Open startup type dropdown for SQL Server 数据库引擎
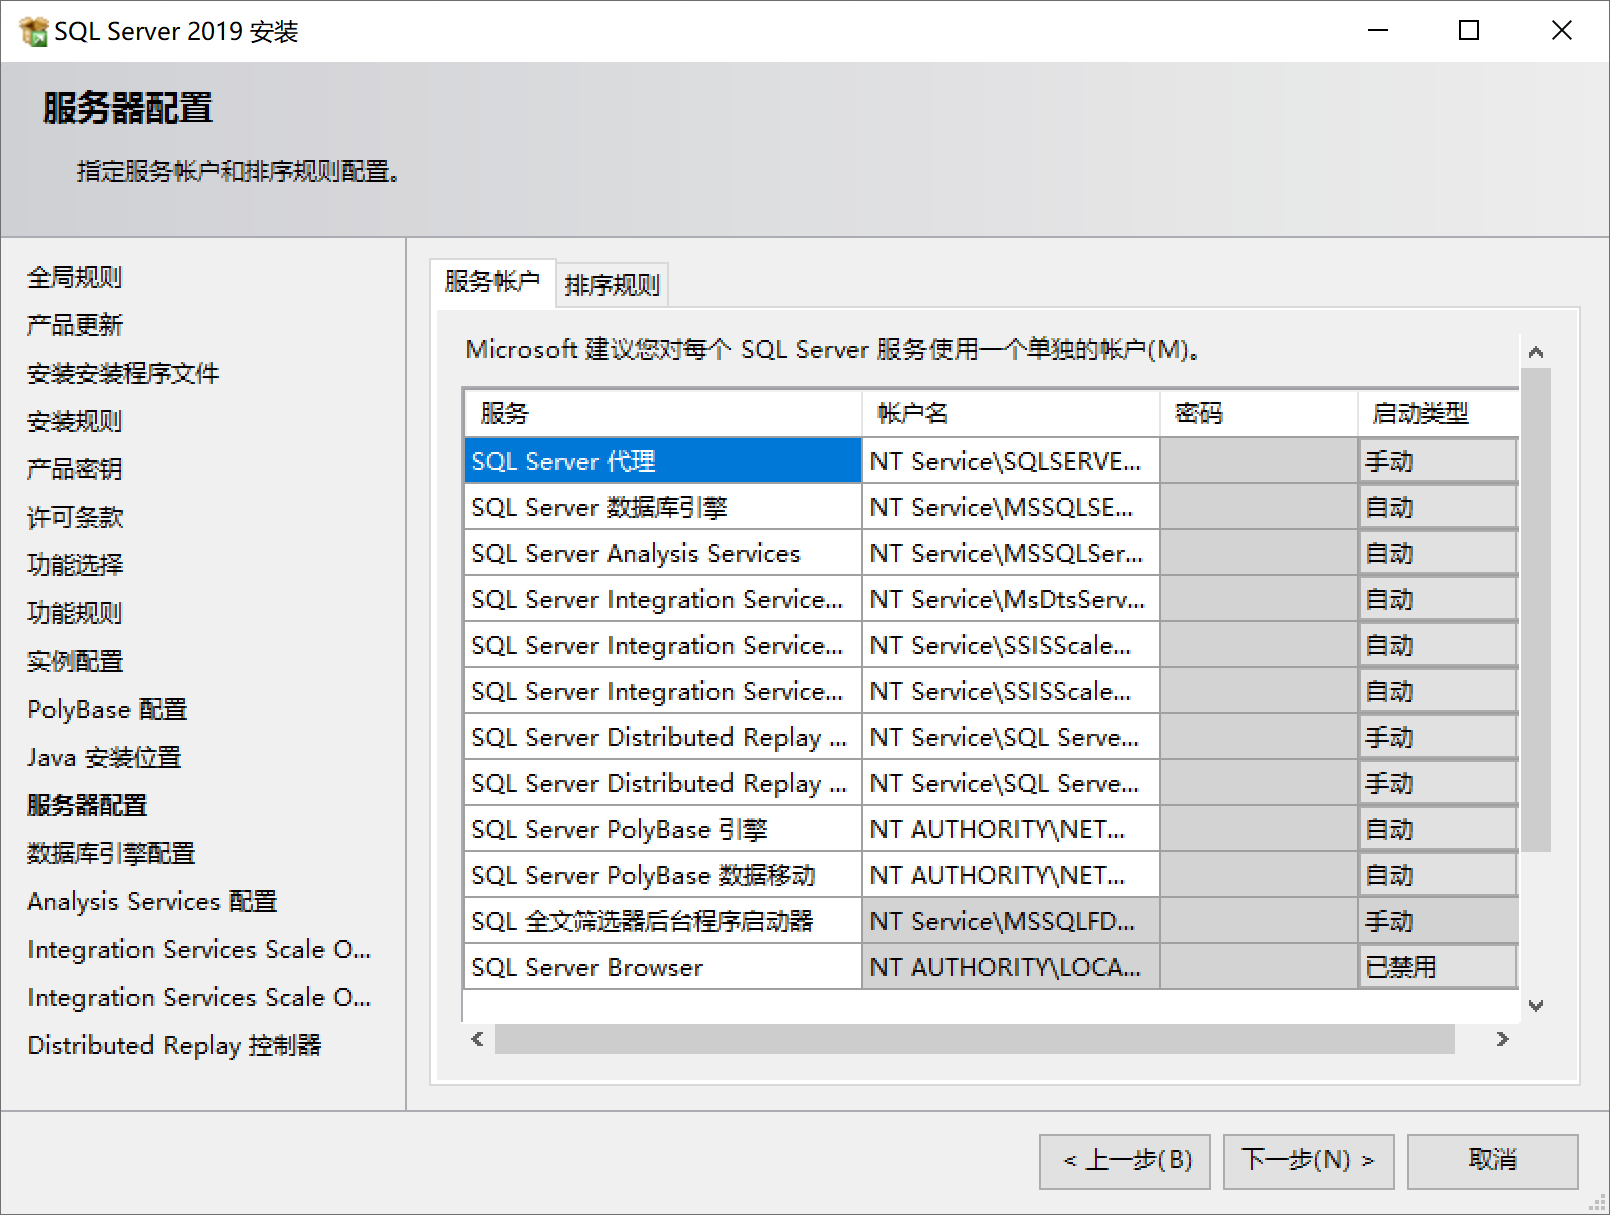Viewport: 1610px width, 1215px height. tap(1438, 507)
